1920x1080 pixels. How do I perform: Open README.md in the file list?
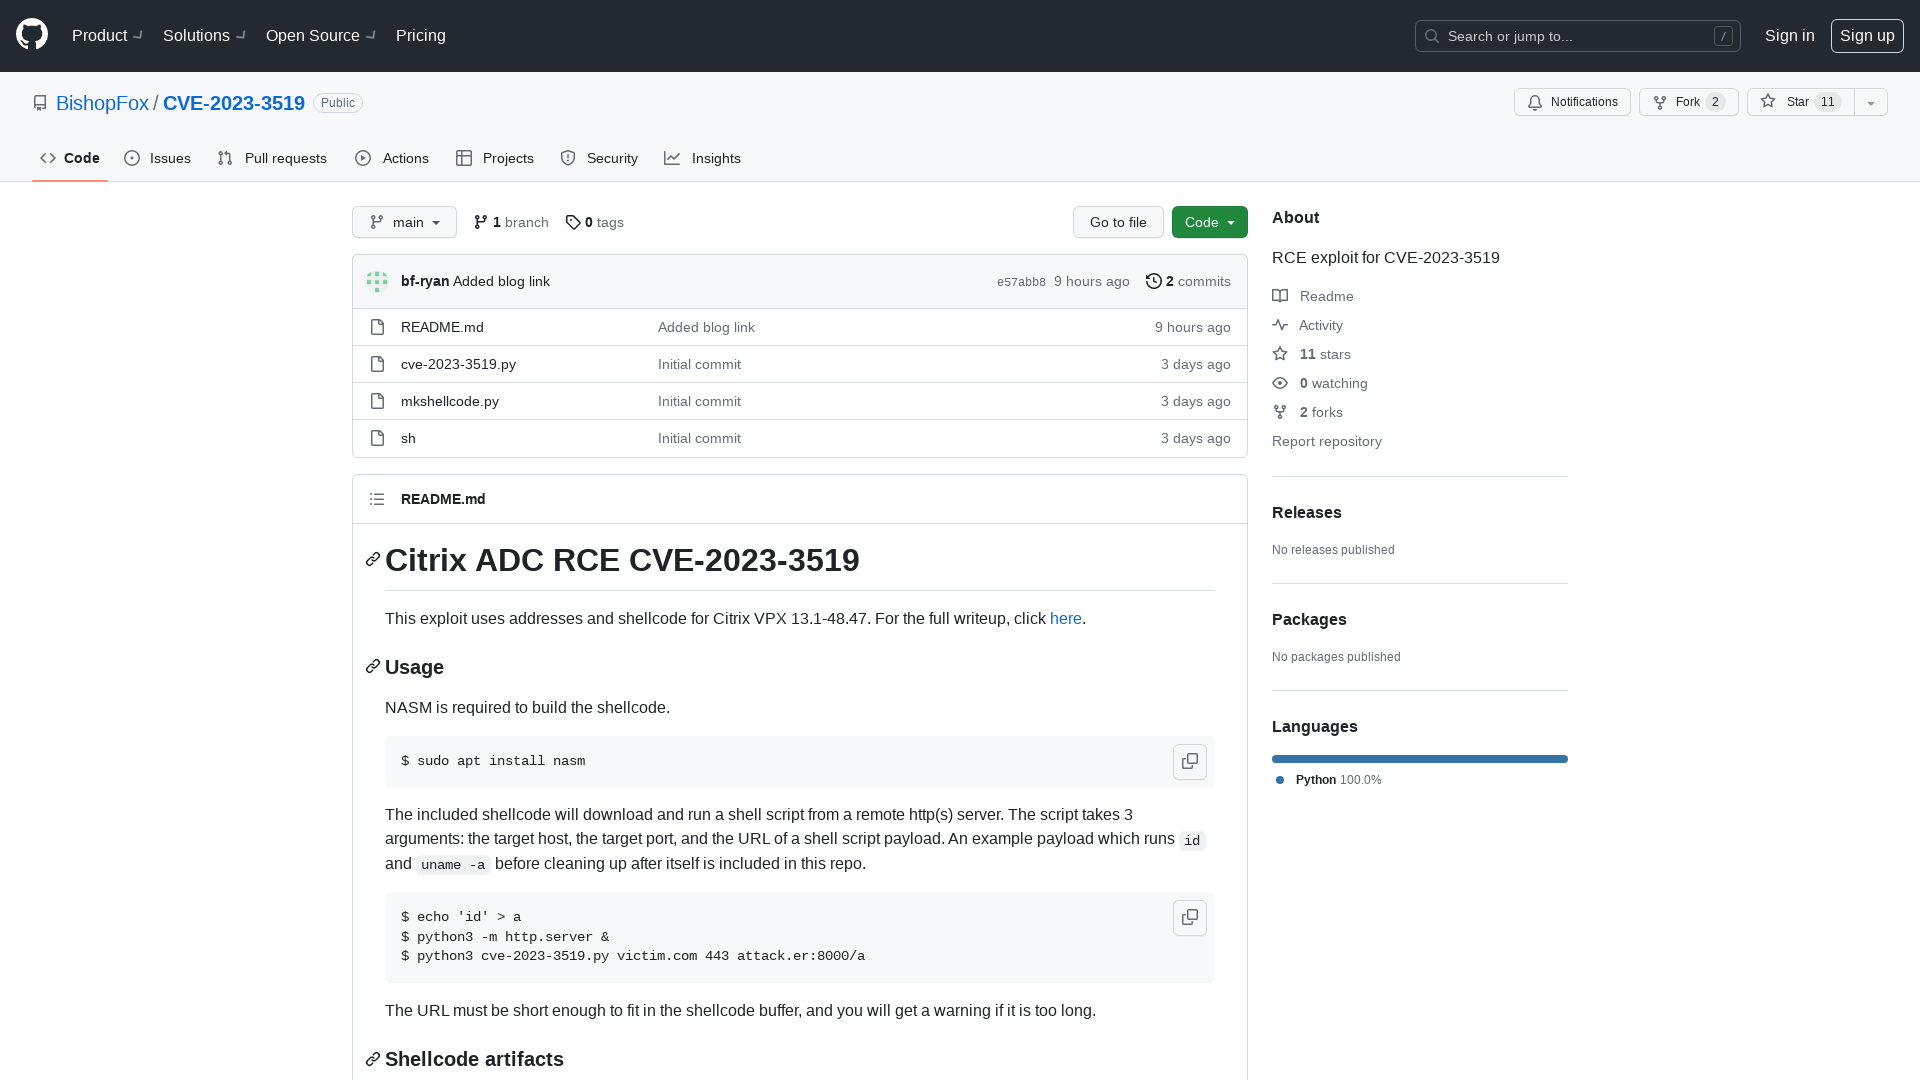coord(442,327)
